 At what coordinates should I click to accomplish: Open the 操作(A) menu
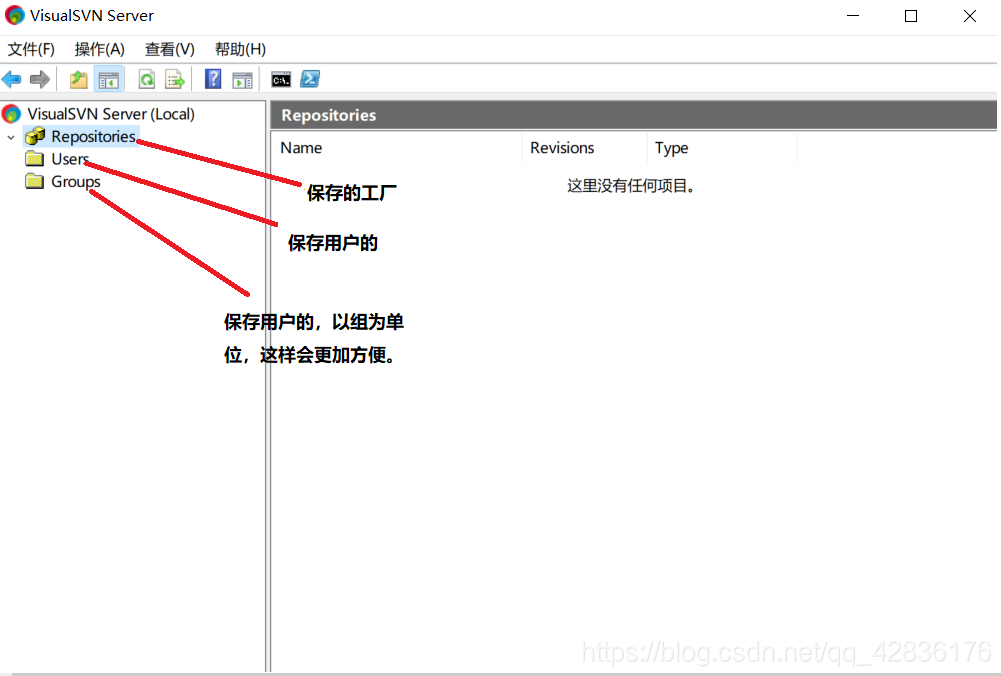tap(100, 49)
